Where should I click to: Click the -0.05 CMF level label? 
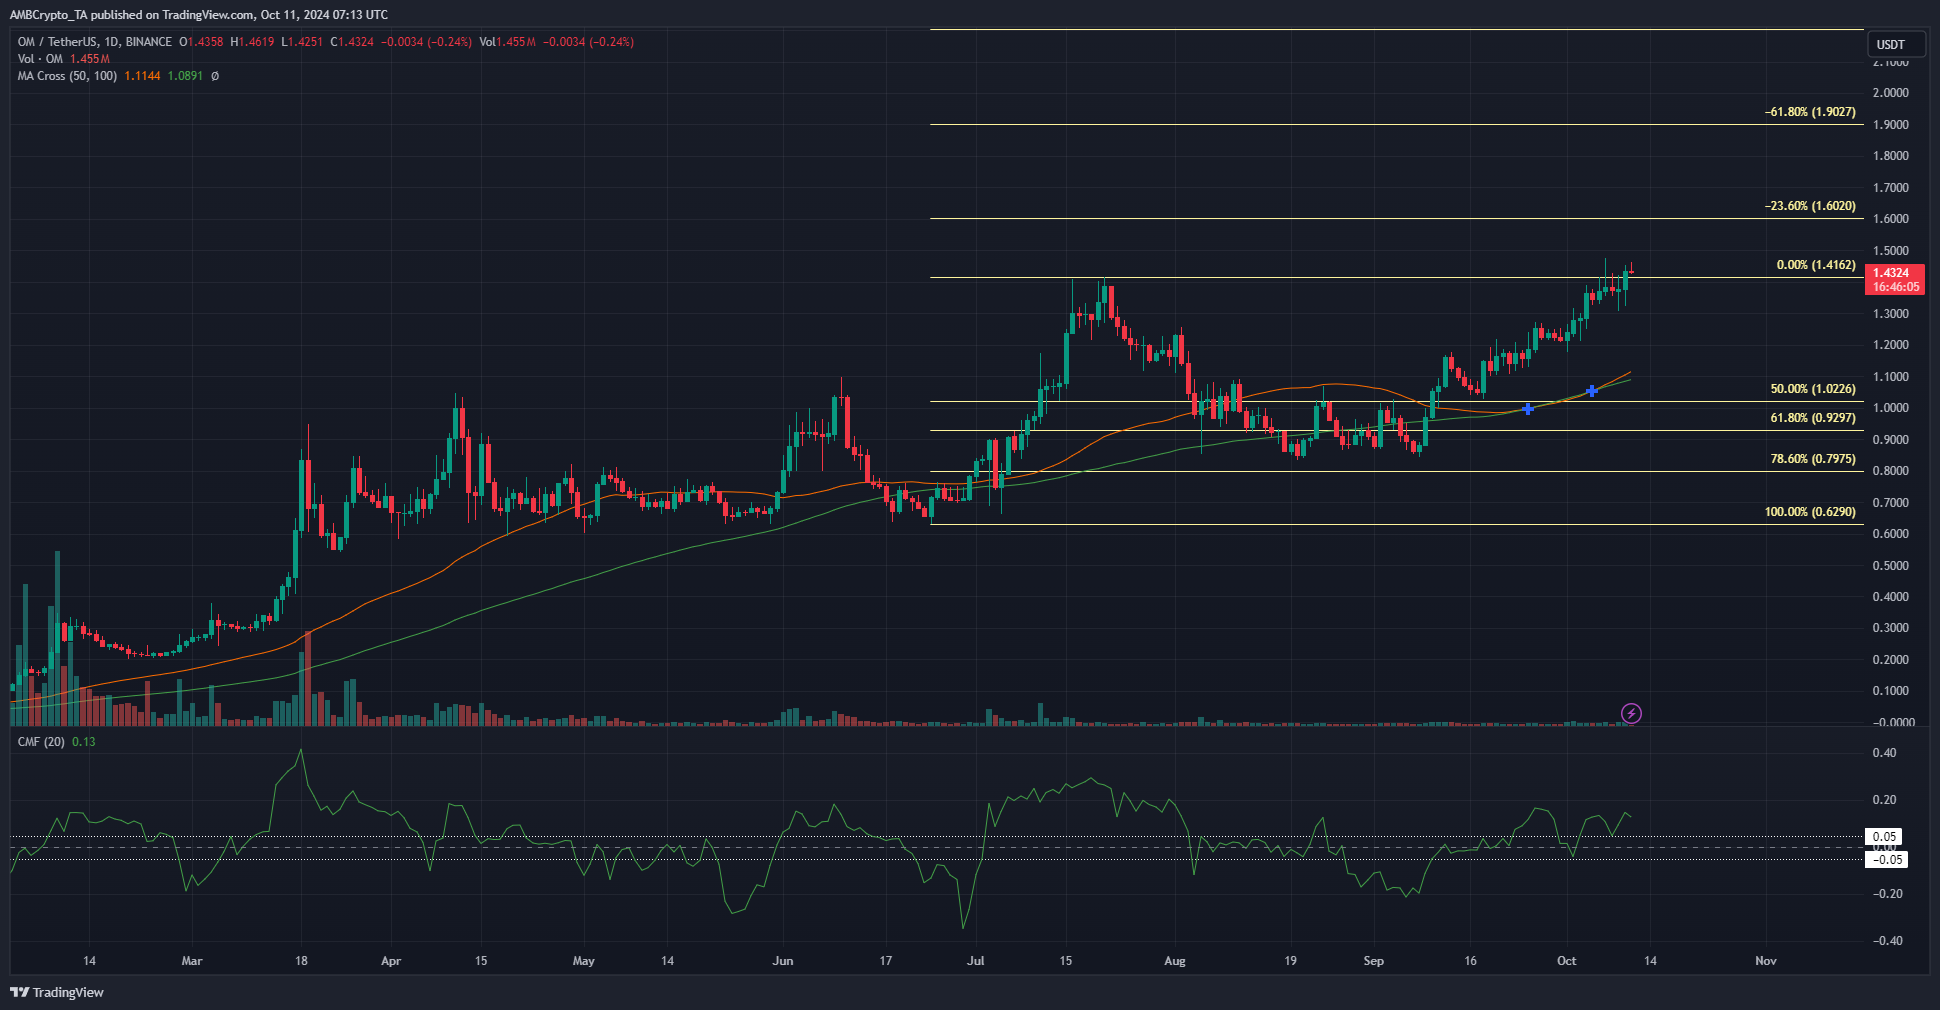coord(1887,860)
